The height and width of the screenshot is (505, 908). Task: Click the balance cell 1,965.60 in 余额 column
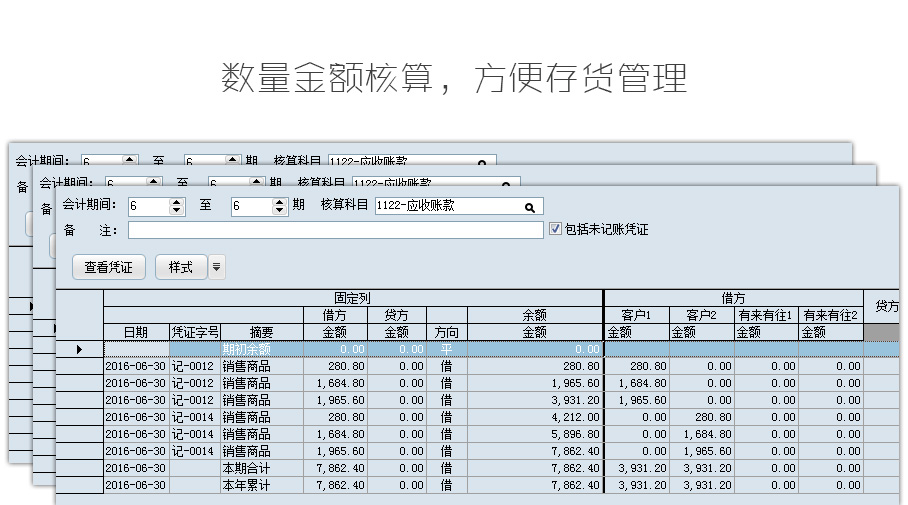point(534,383)
